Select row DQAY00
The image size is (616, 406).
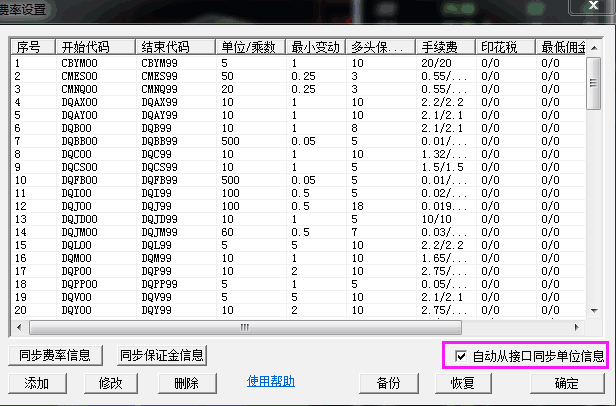coord(299,115)
